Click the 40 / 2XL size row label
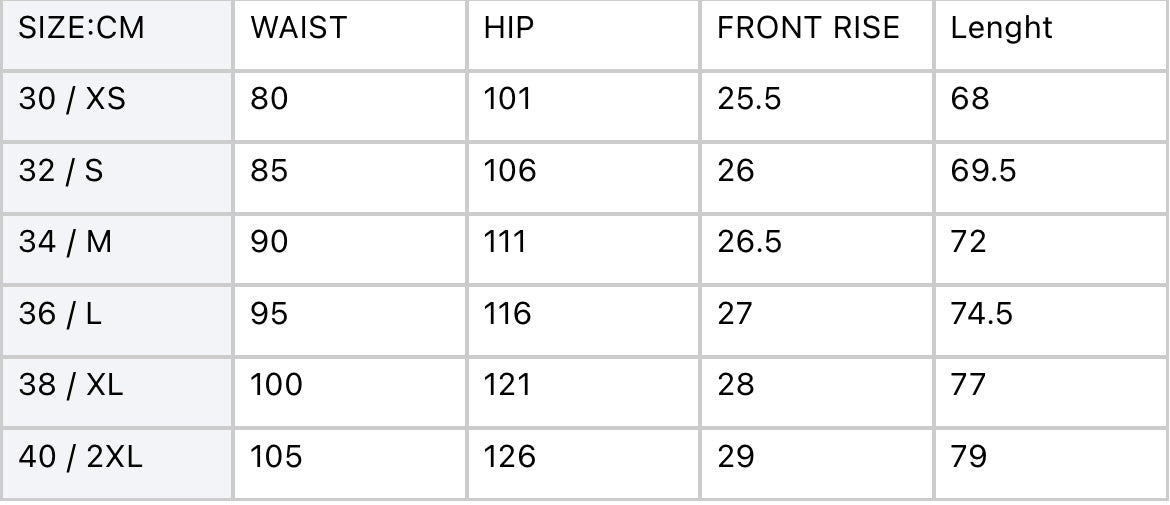This screenshot has width=1170, height=505. click(81, 457)
